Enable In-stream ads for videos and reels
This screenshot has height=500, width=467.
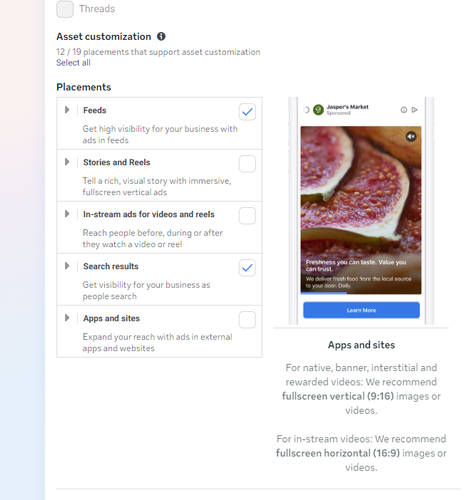247,216
